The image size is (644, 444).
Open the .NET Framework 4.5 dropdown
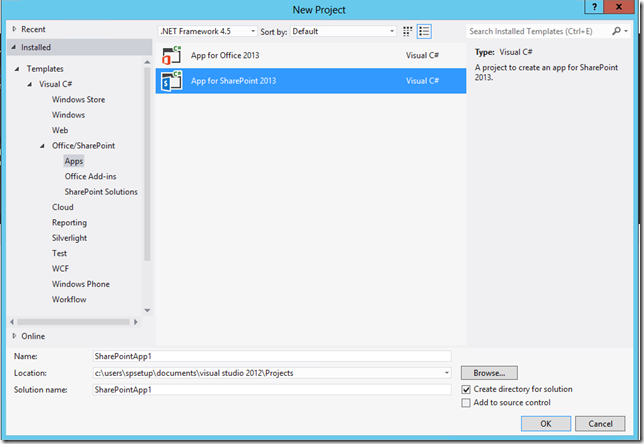point(207,31)
